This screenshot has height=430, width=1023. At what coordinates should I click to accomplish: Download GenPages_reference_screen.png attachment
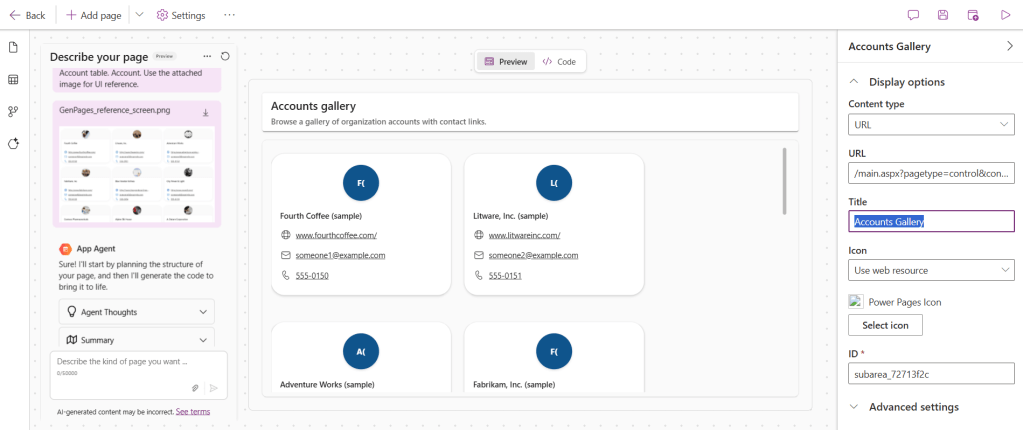pyautogui.click(x=205, y=112)
